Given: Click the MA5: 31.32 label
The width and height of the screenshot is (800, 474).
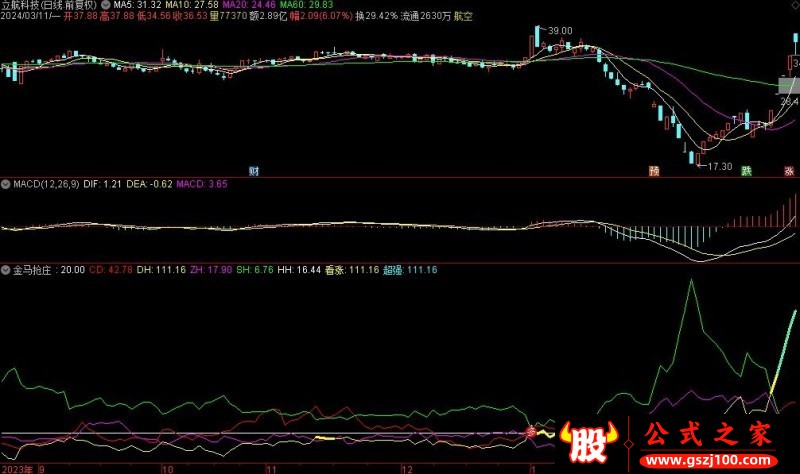Looking at the screenshot, I should coord(137,5).
